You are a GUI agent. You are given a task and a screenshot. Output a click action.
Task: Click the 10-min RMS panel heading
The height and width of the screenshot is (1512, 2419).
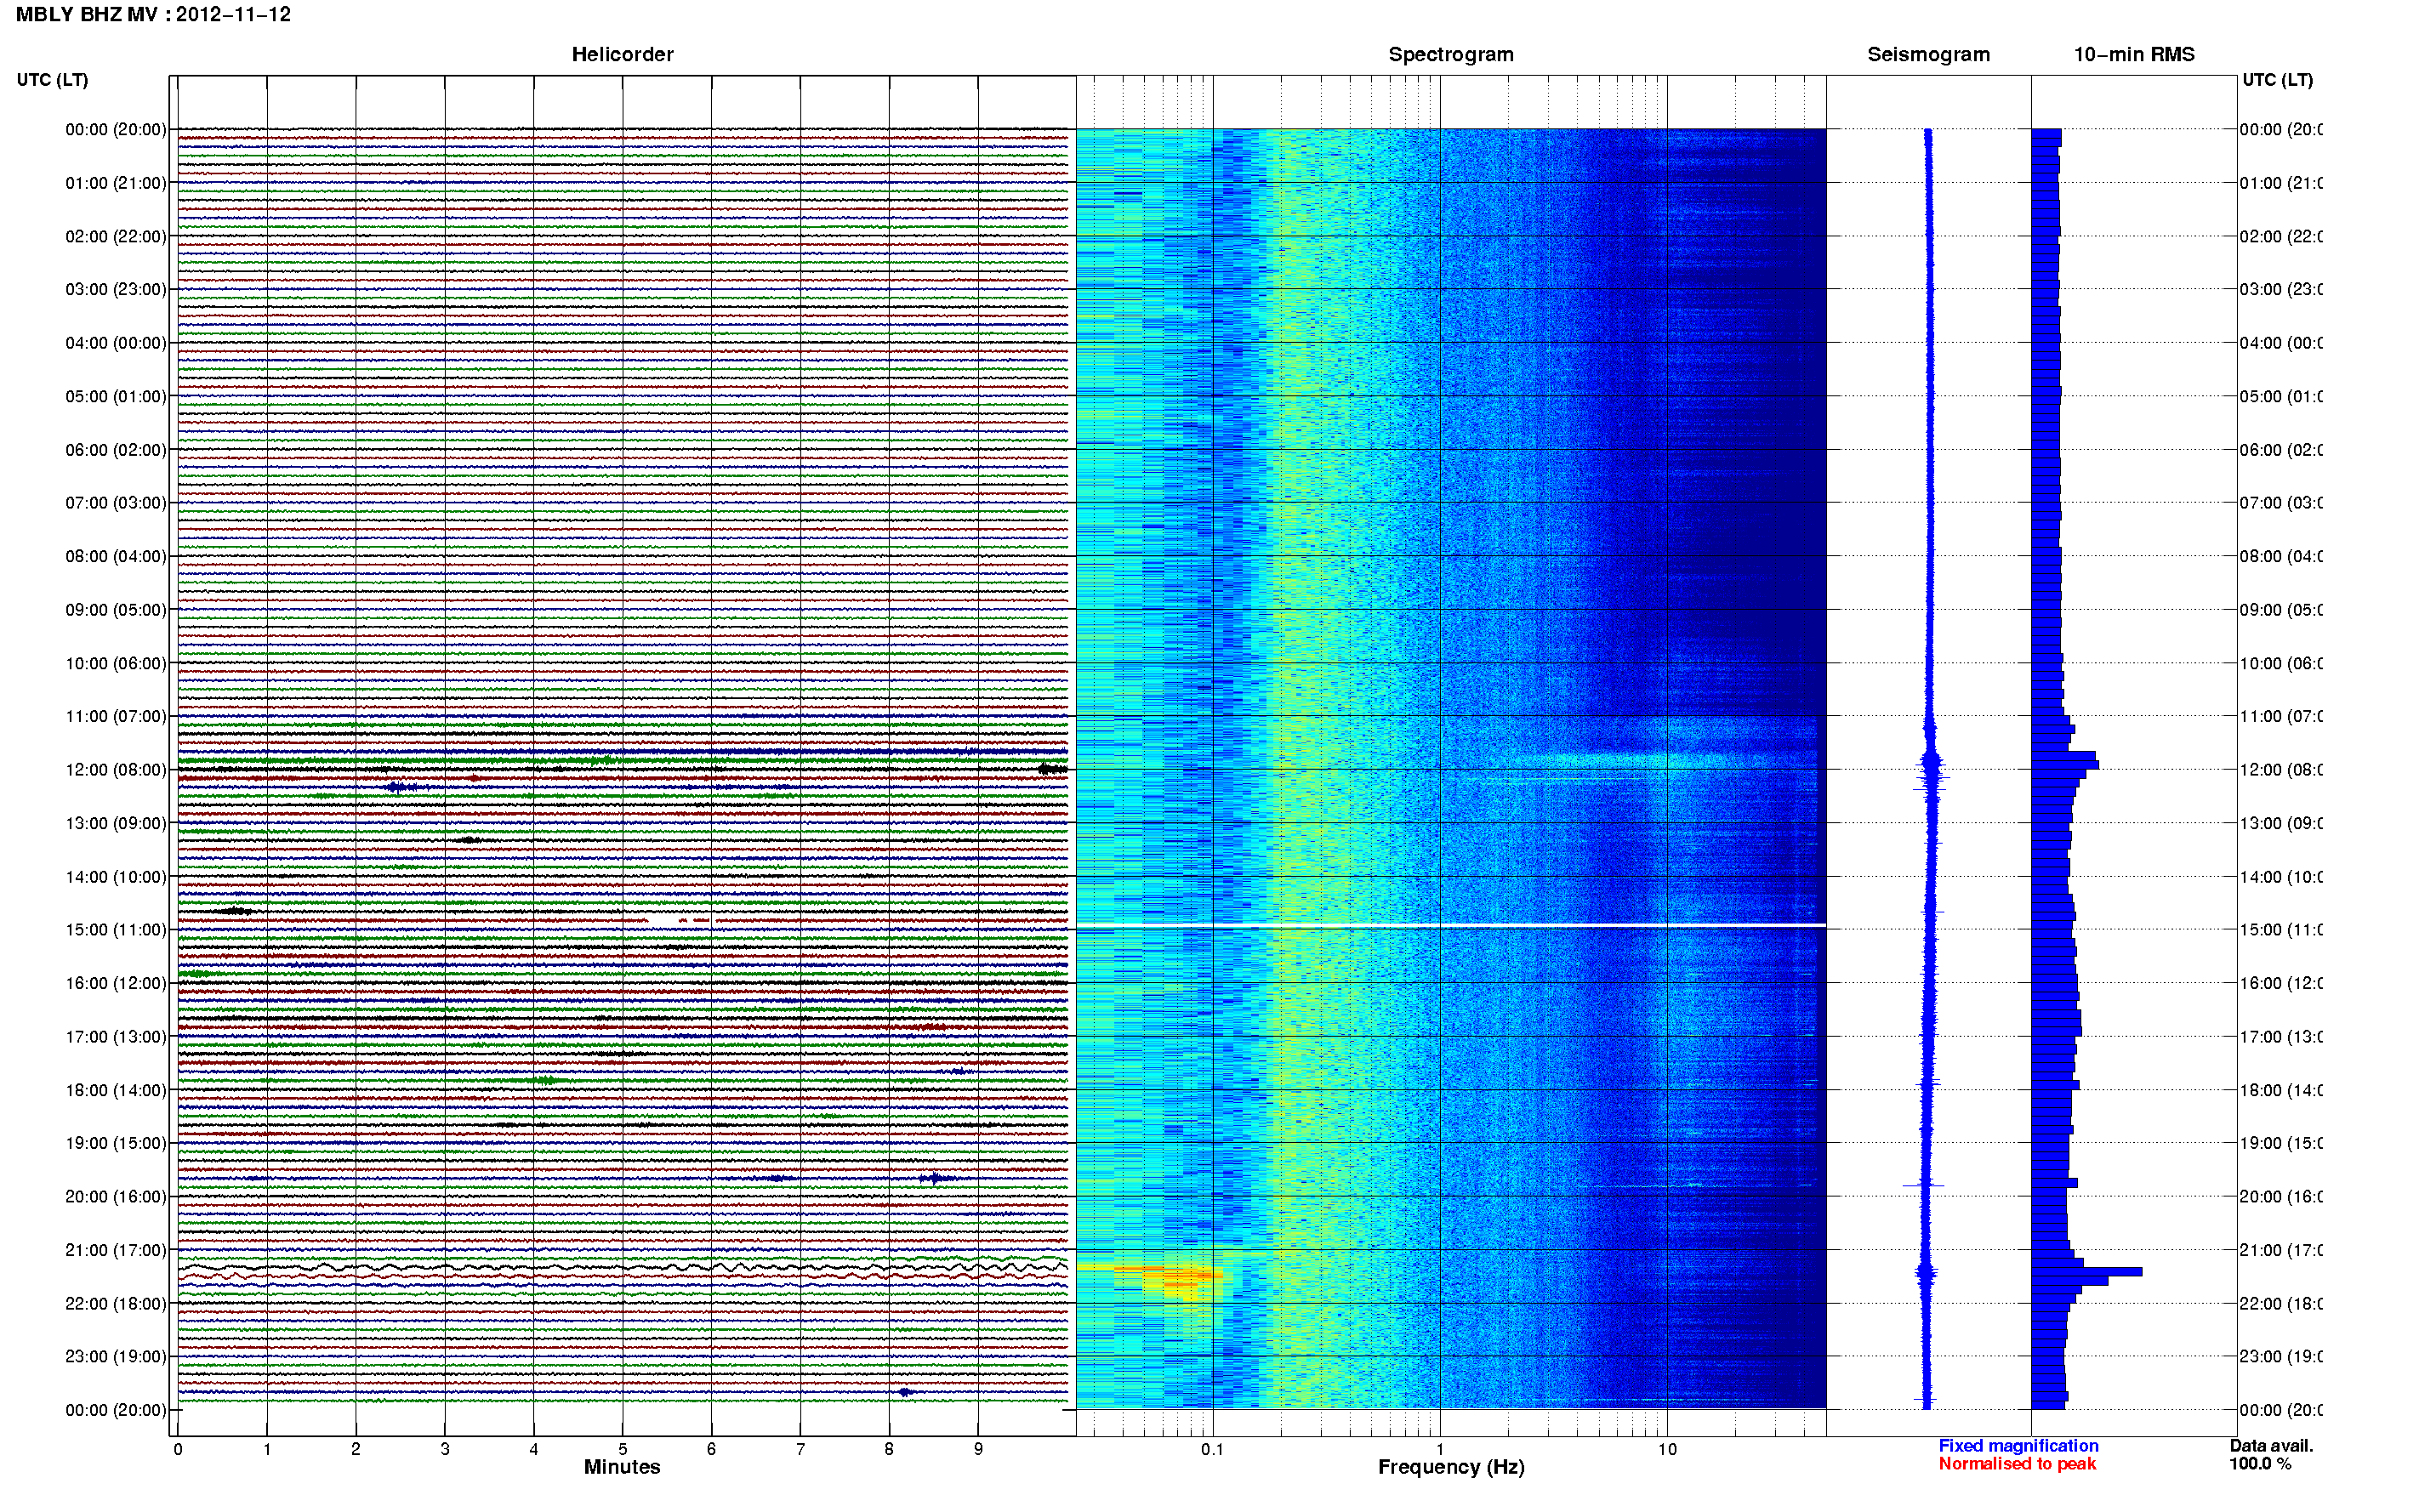click(x=2133, y=54)
